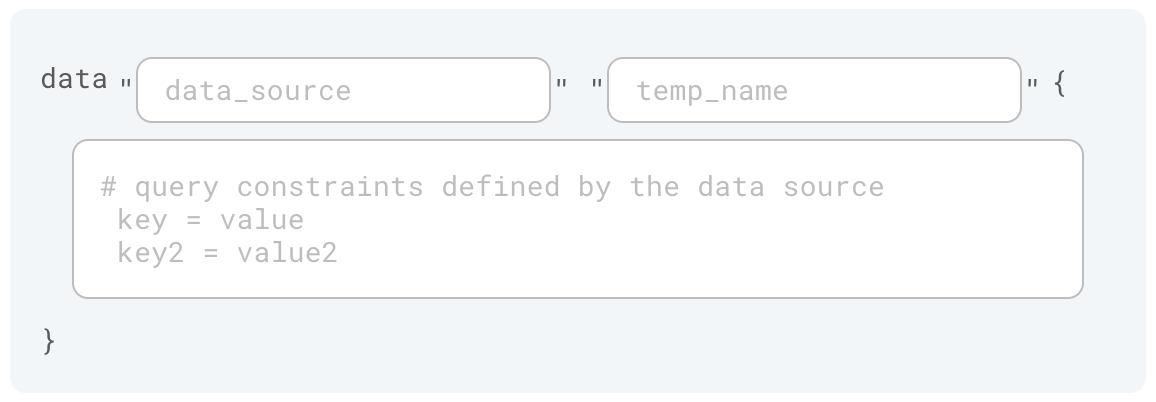
Task: Click the '# query constraints' comment placeholder line
Action: pos(492,187)
